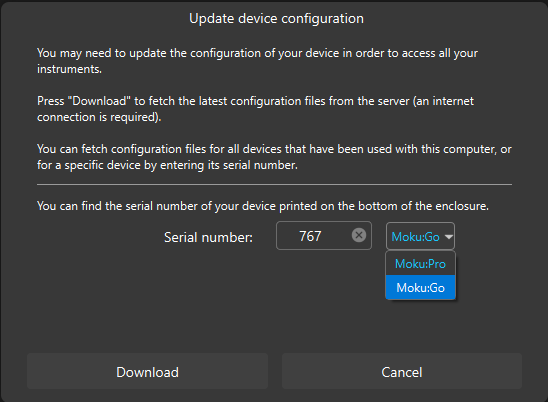Click the phrase "connection is required"

pyautogui.click(x=98, y=117)
